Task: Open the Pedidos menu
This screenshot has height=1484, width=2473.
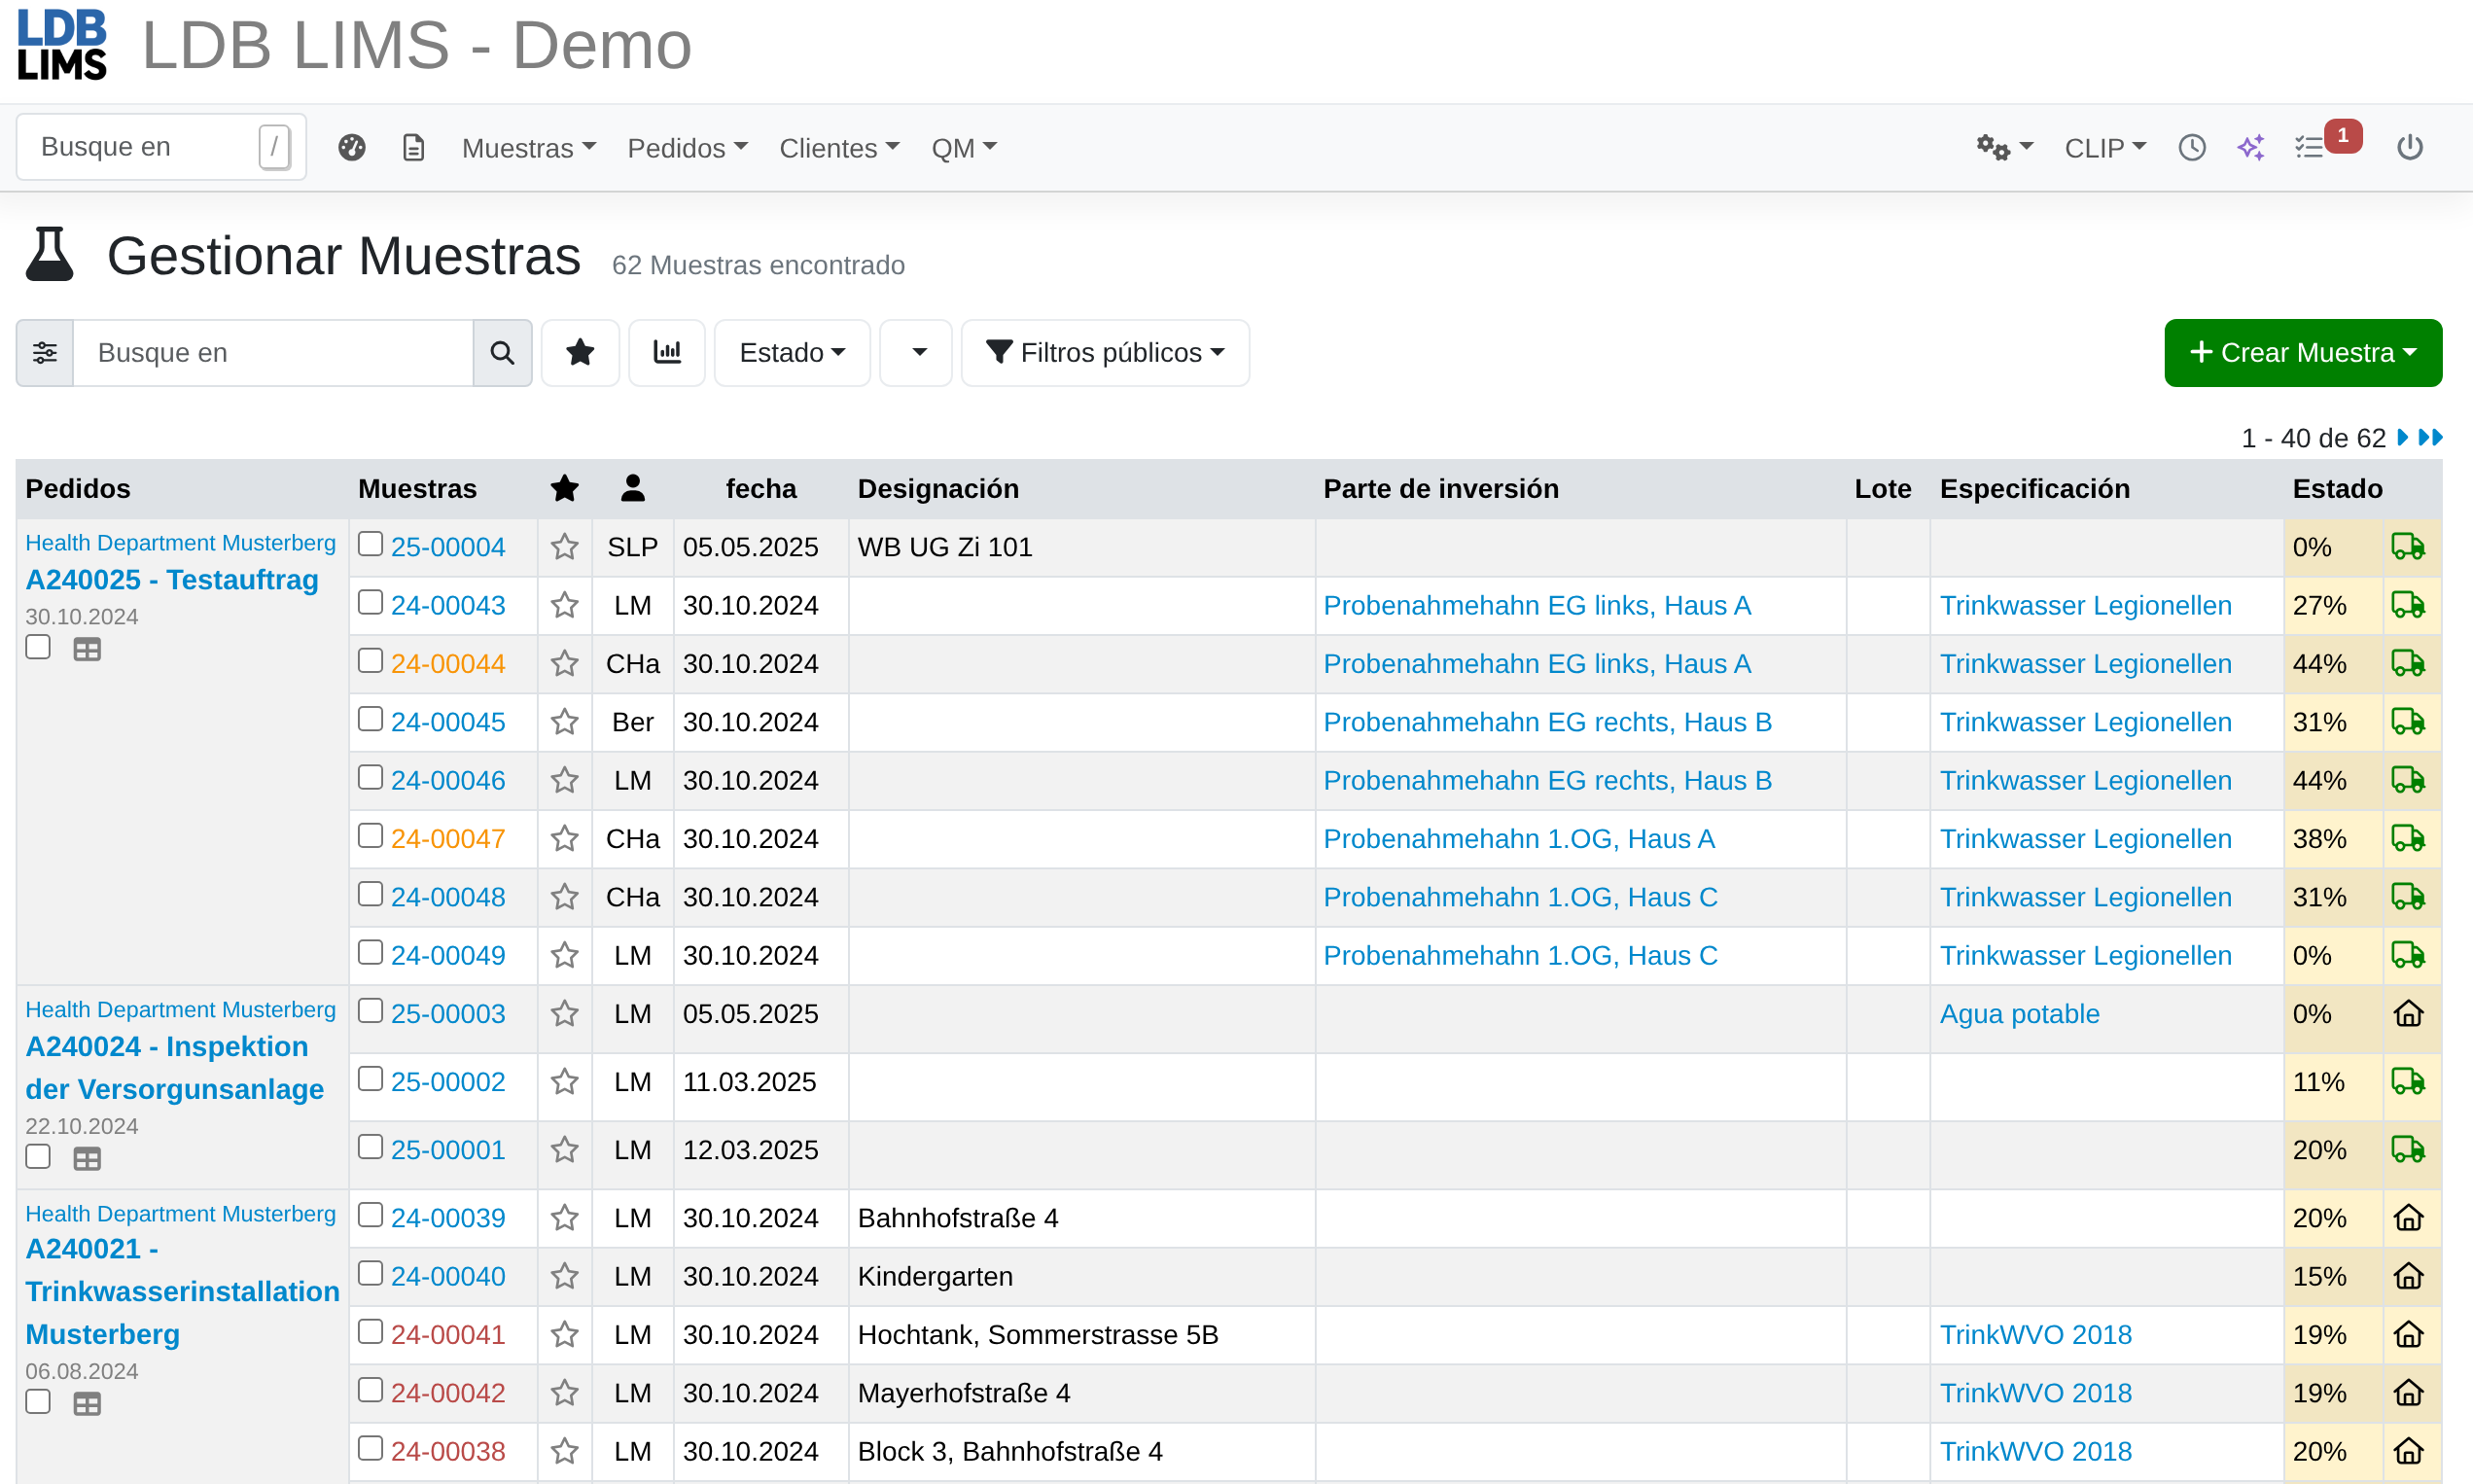Action: 687,148
